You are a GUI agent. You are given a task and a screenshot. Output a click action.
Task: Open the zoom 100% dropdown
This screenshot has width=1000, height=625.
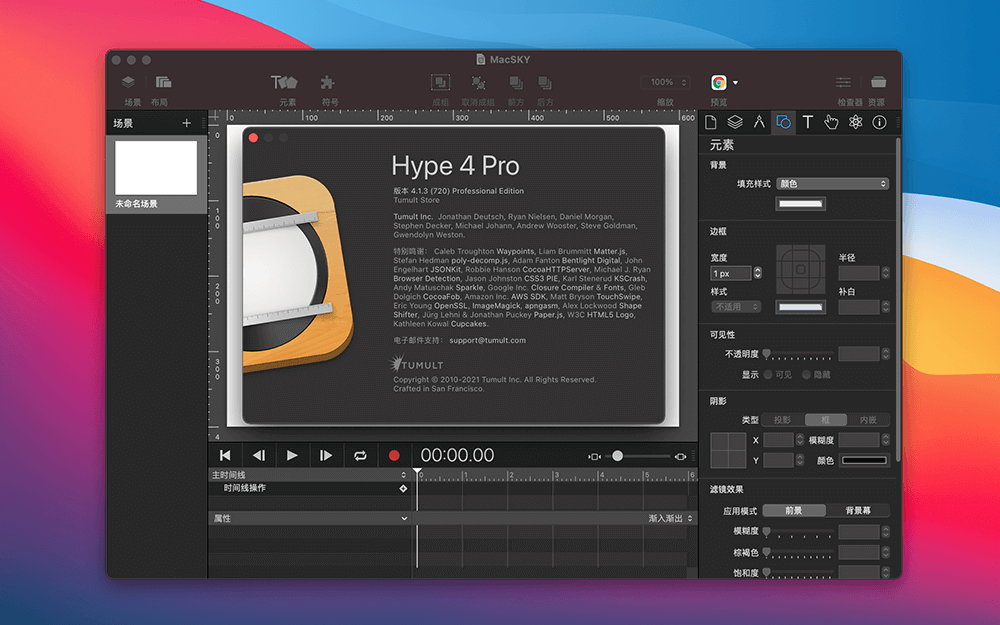pos(665,82)
